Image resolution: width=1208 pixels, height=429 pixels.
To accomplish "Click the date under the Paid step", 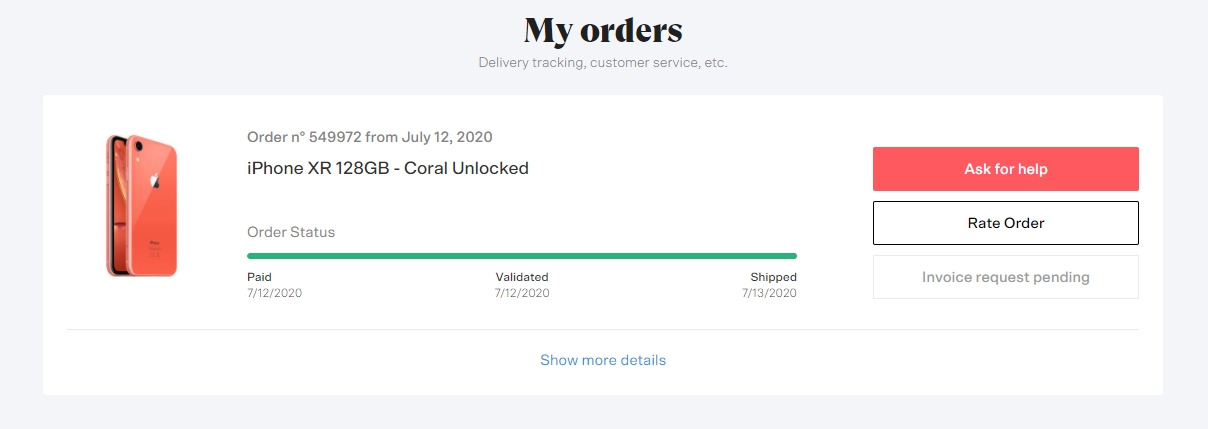I will [x=274, y=293].
